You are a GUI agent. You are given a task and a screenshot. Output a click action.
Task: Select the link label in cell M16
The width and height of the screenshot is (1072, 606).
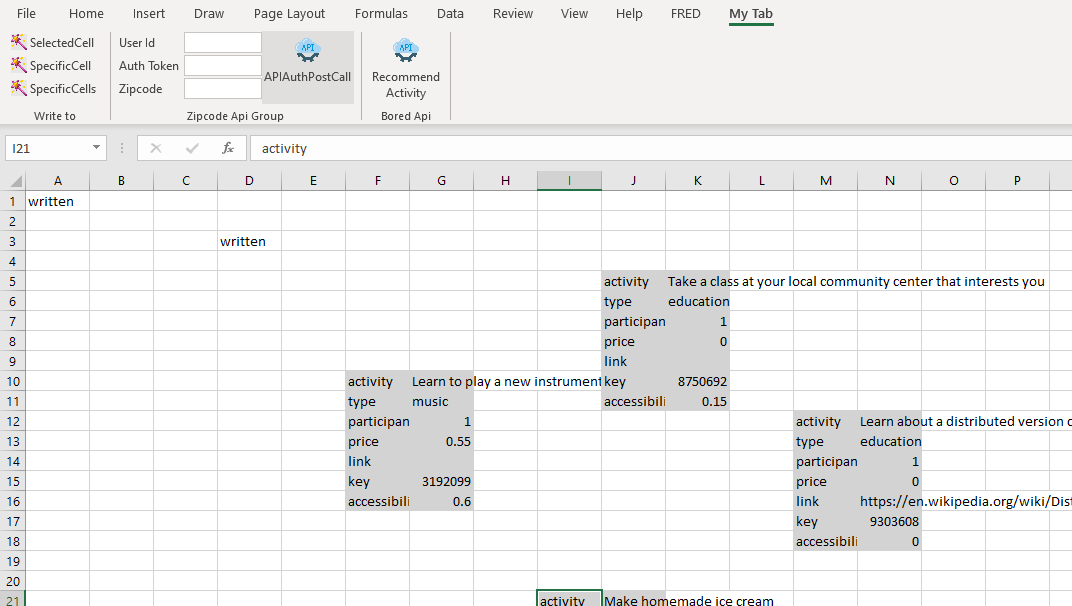click(x=826, y=501)
